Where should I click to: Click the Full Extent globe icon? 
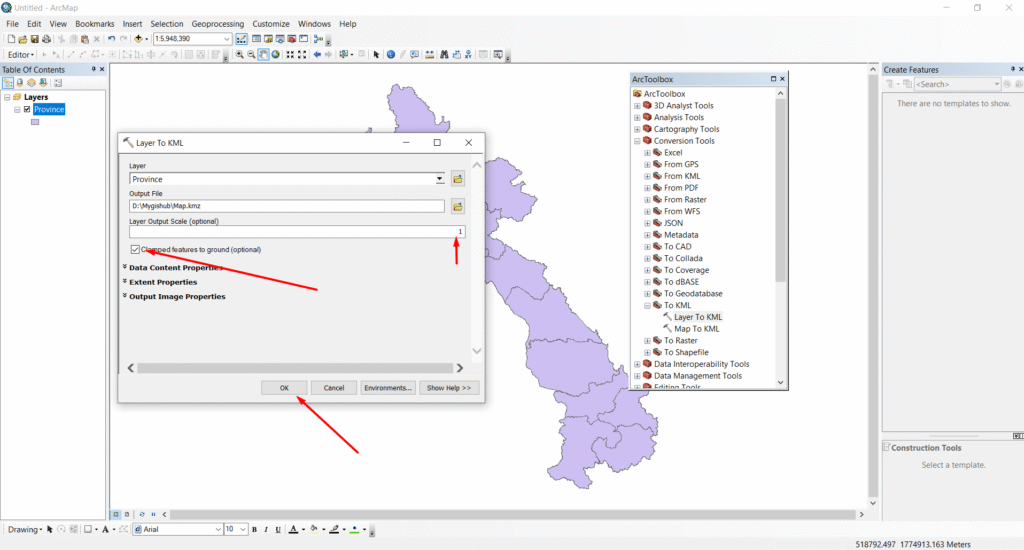[276, 54]
